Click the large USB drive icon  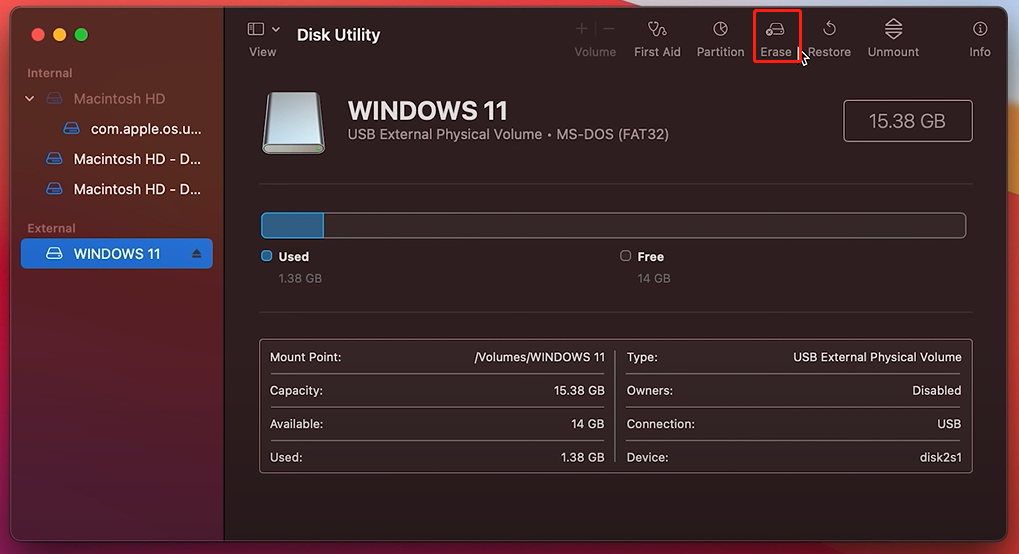293,123
